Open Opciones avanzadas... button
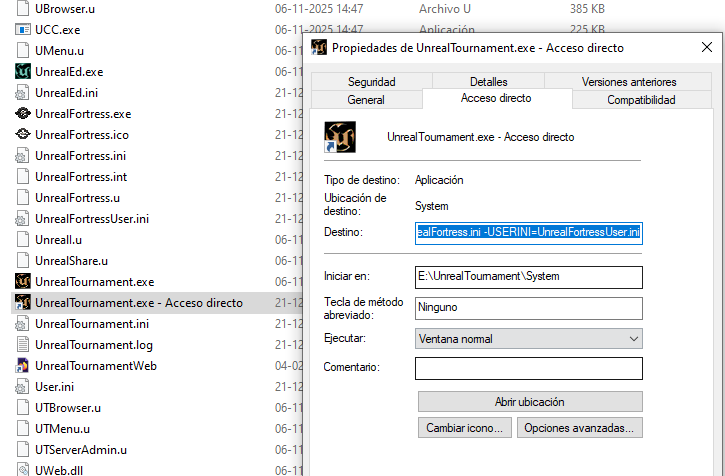 click(579, 428)
